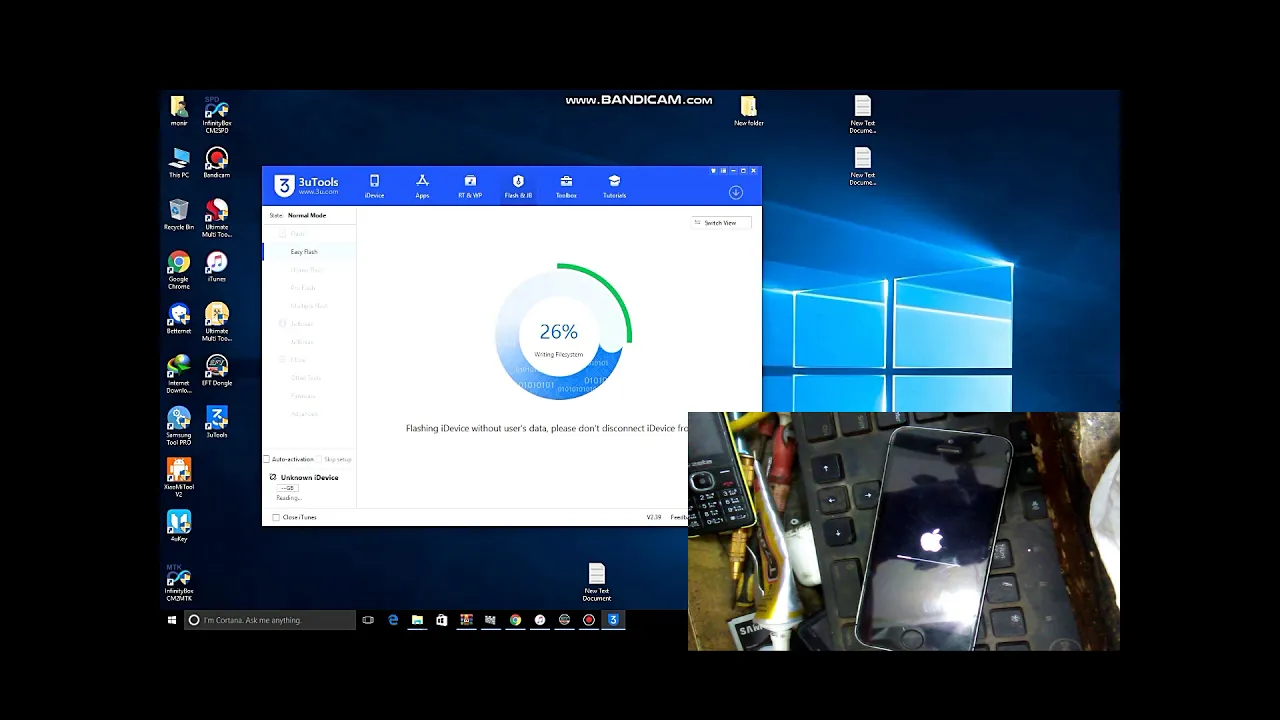Switch to the RT & WP tab

pos(470,186)
